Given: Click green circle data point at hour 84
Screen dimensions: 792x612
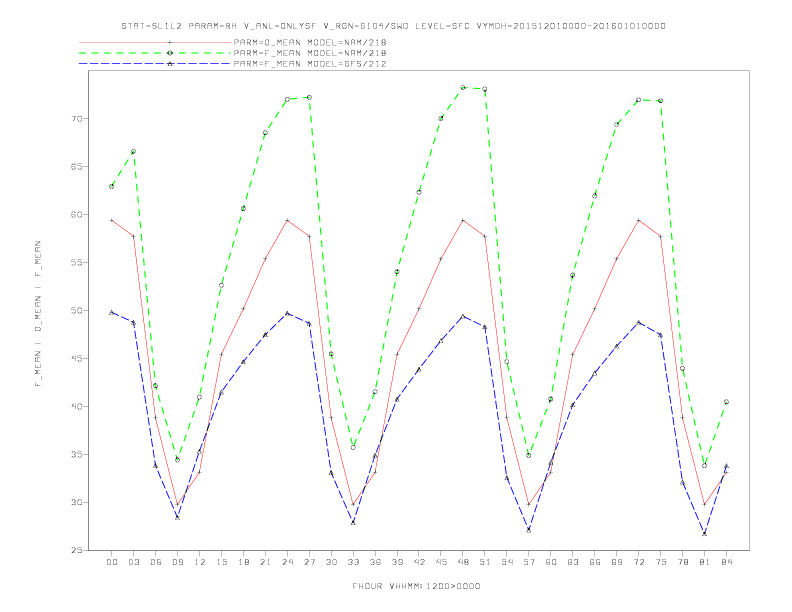Looking at the screenshot, I should tap(726, 402).
